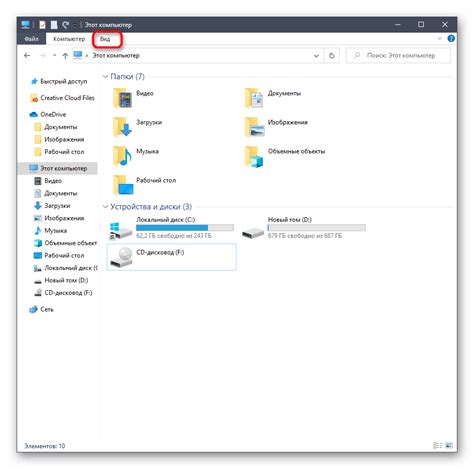Select CD-дисковод (F:) drive icon
474x469 pixels.
[x=121, y=257]
